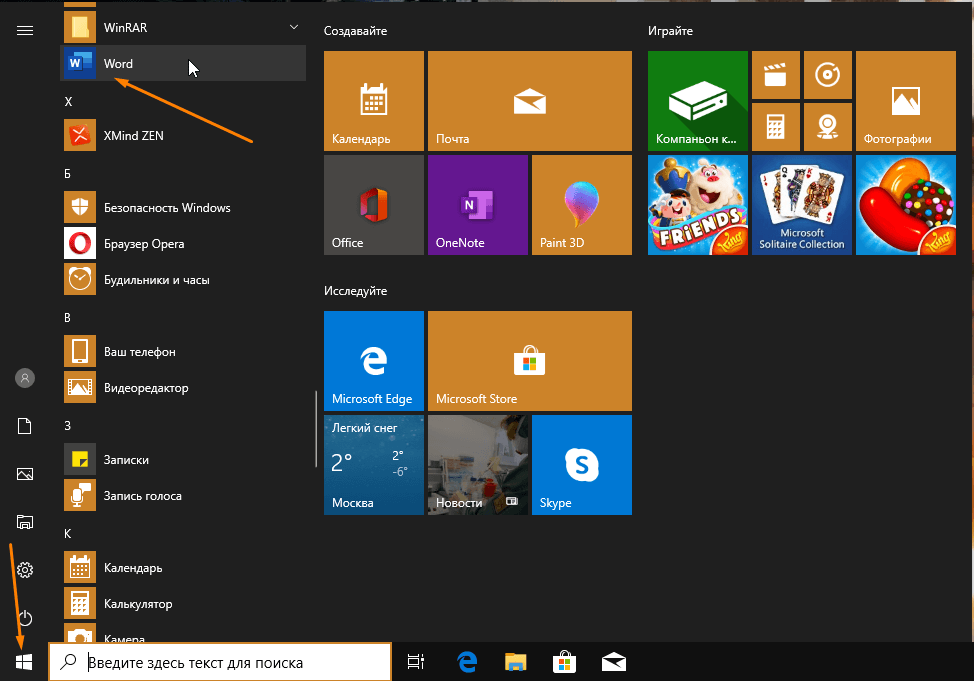The image size is (974, 681).
Task: Open the user account icon
Action: tap(25, 378)
